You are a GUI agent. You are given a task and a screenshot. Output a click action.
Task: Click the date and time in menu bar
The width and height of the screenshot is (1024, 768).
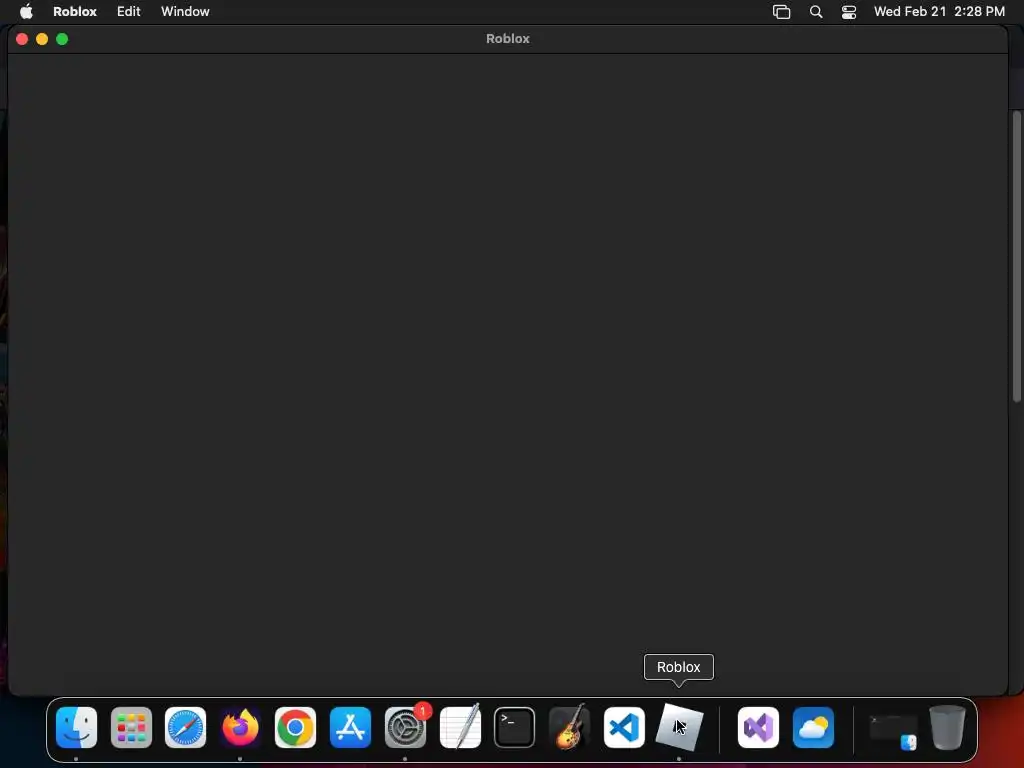[x=939, y=11]
